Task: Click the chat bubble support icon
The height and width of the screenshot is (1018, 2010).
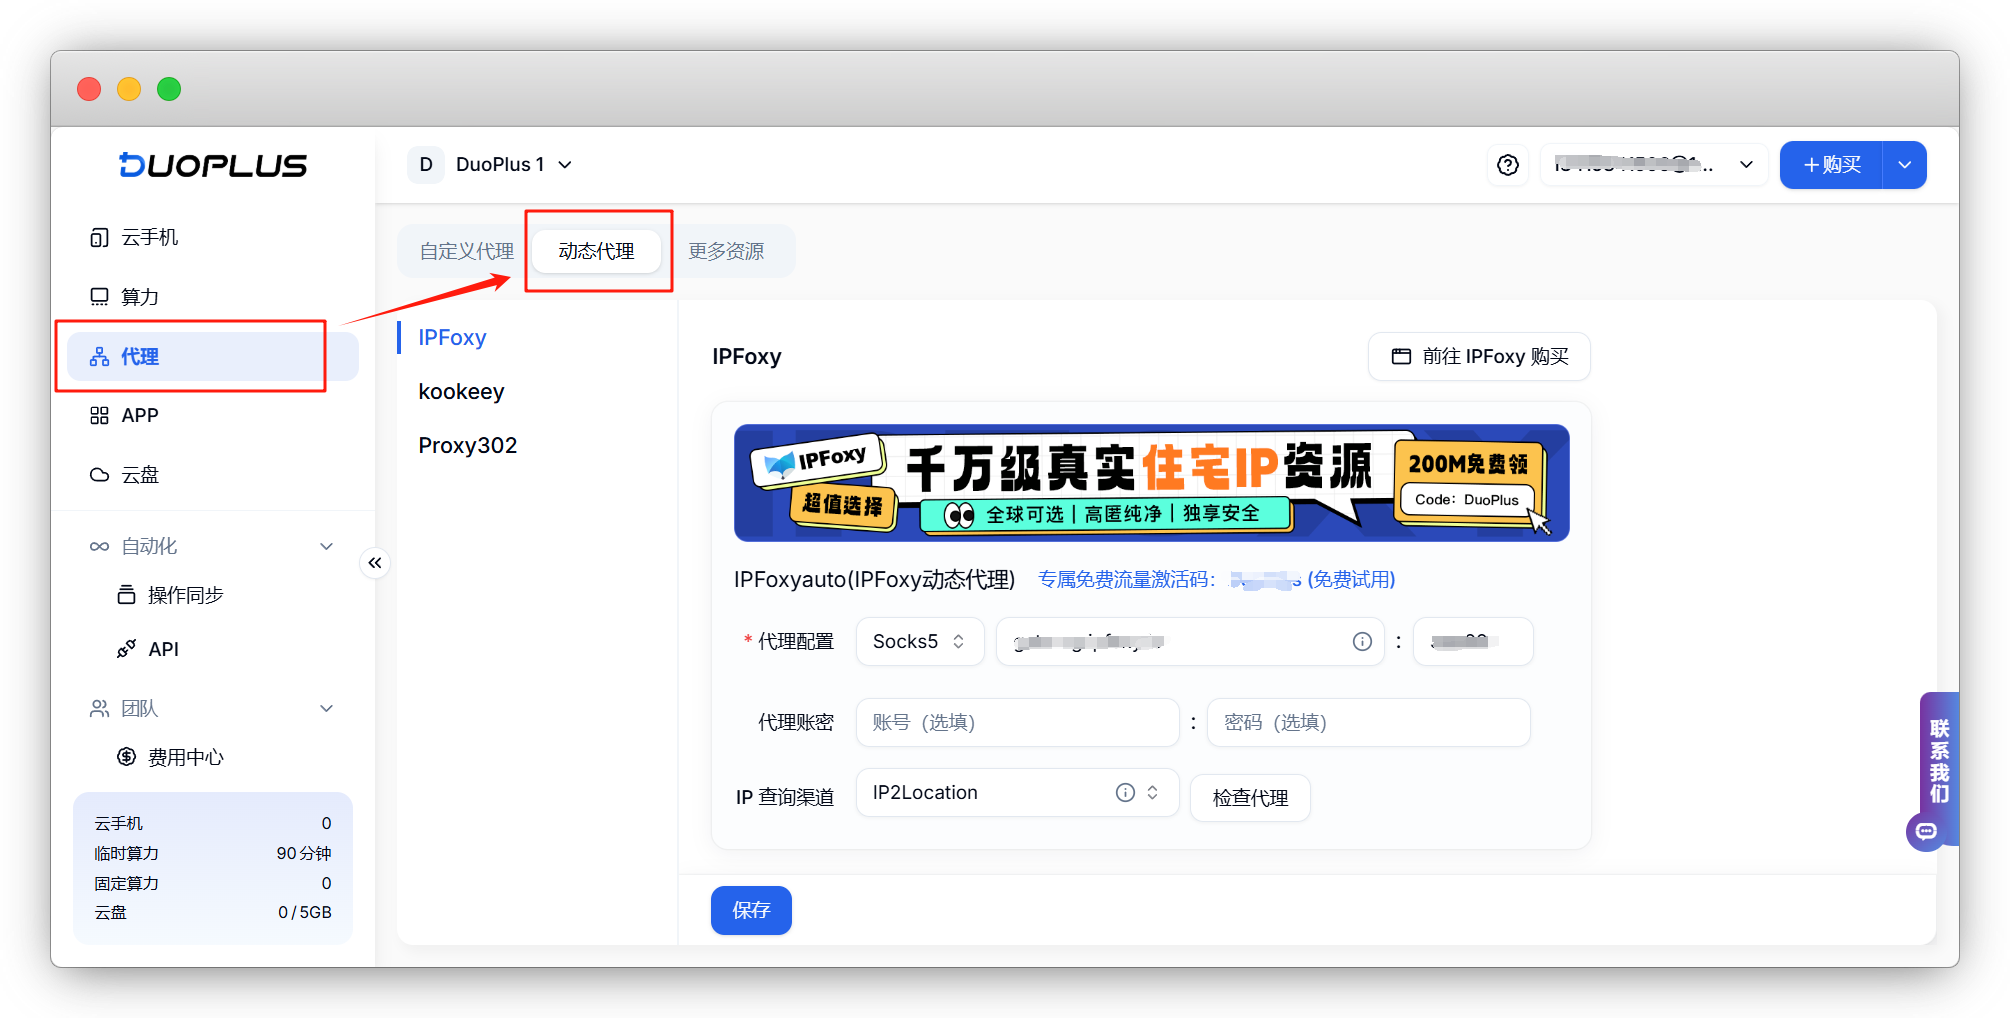Action: click(x=1926, y=832)
